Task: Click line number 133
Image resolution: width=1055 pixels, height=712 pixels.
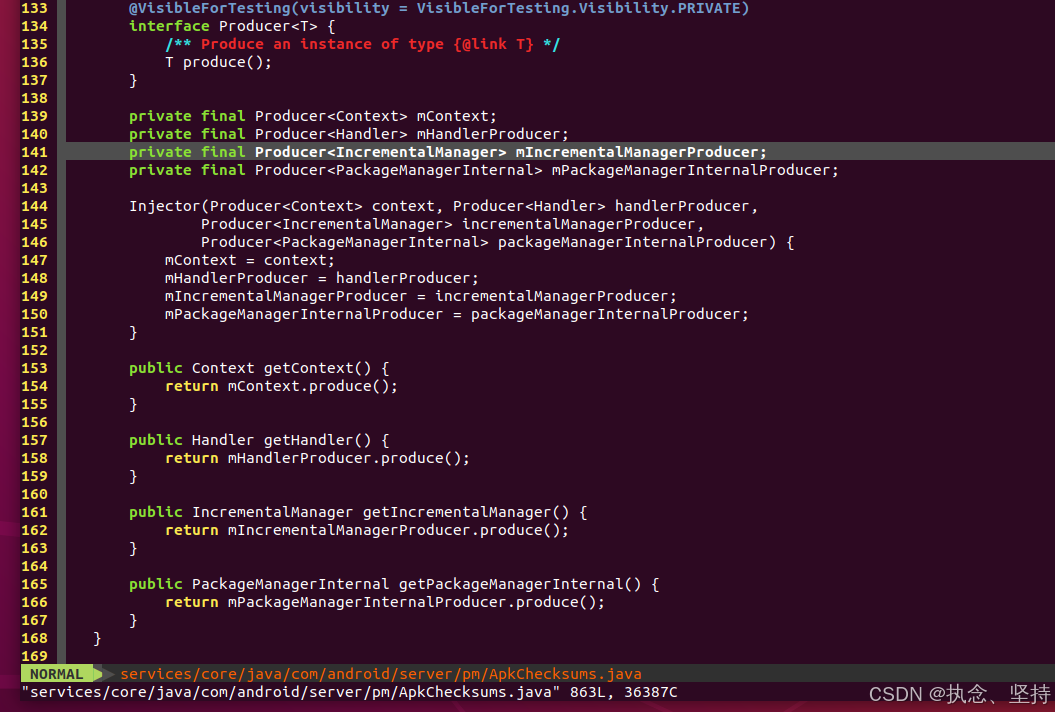Action: click(34, 8)
